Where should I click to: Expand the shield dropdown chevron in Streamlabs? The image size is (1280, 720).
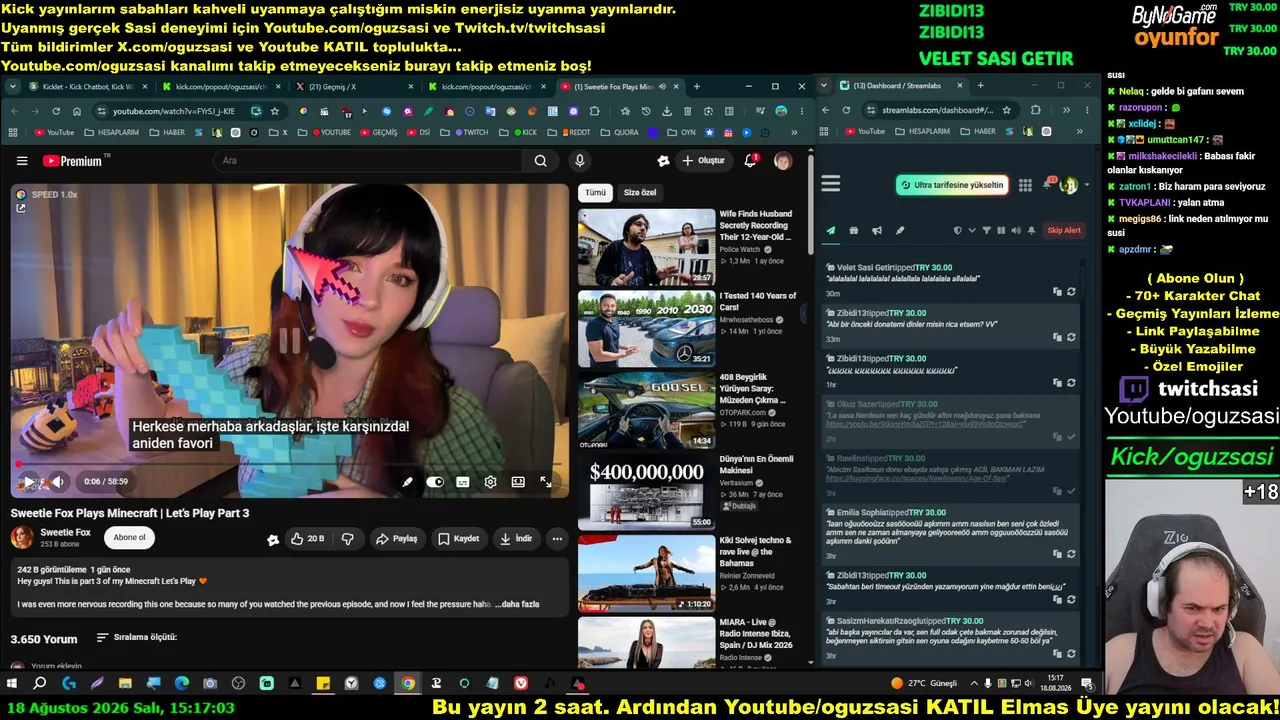pos(971,231)
